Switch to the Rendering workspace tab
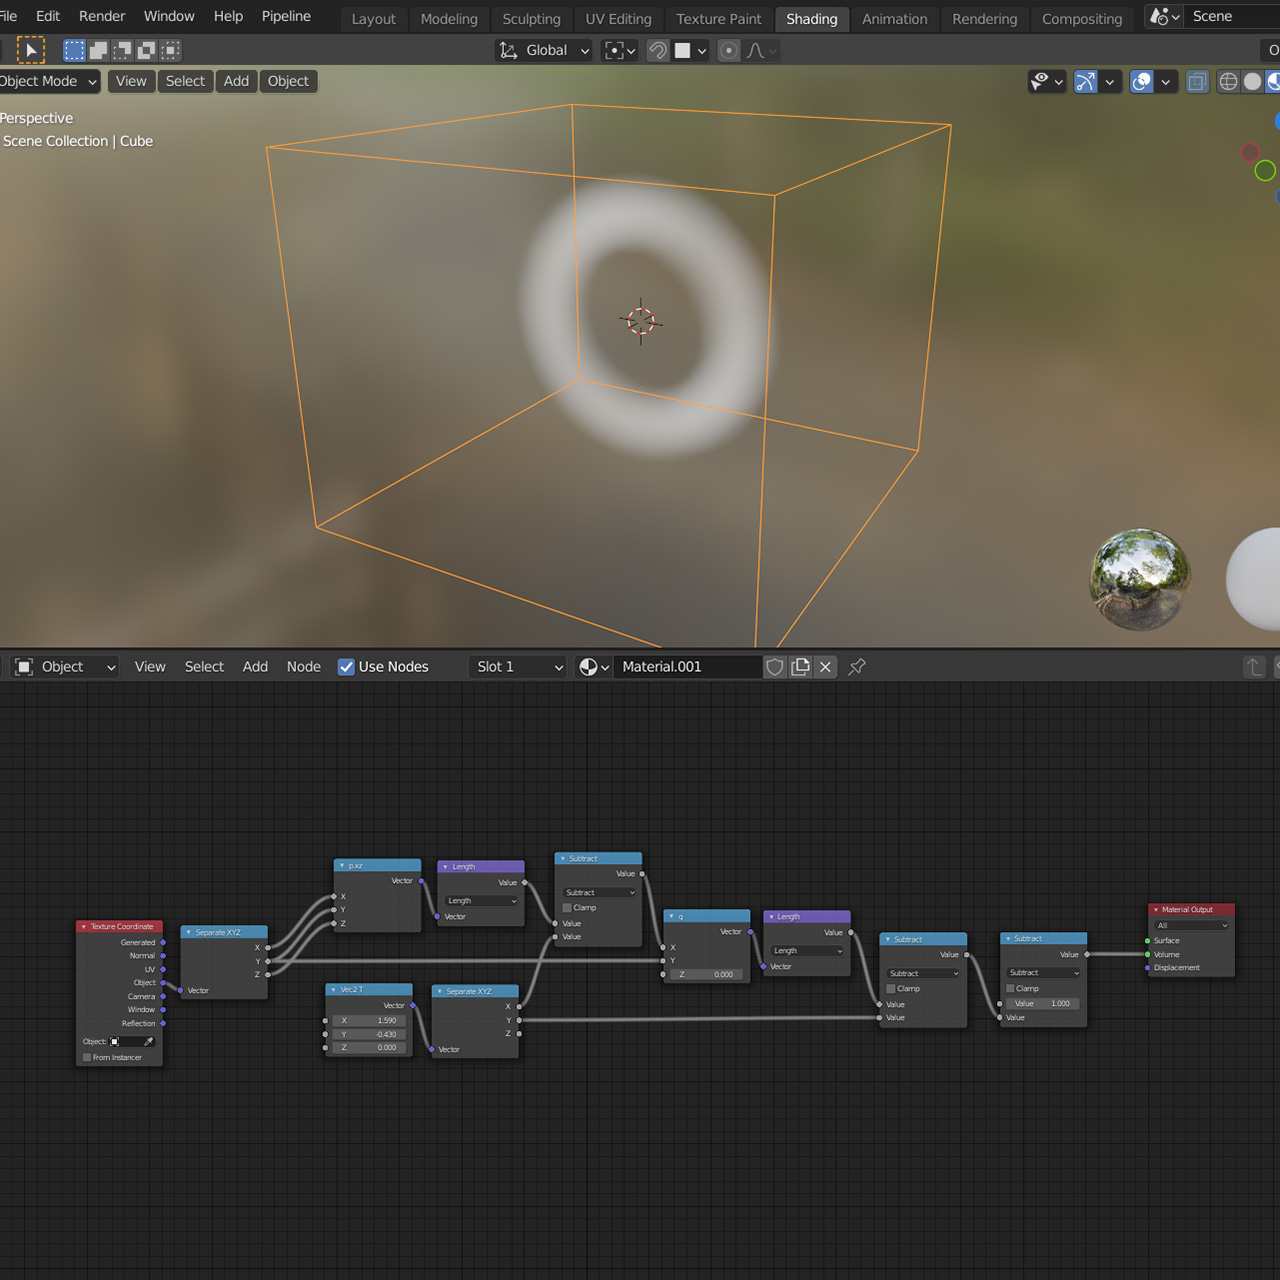 coord(984,19)
